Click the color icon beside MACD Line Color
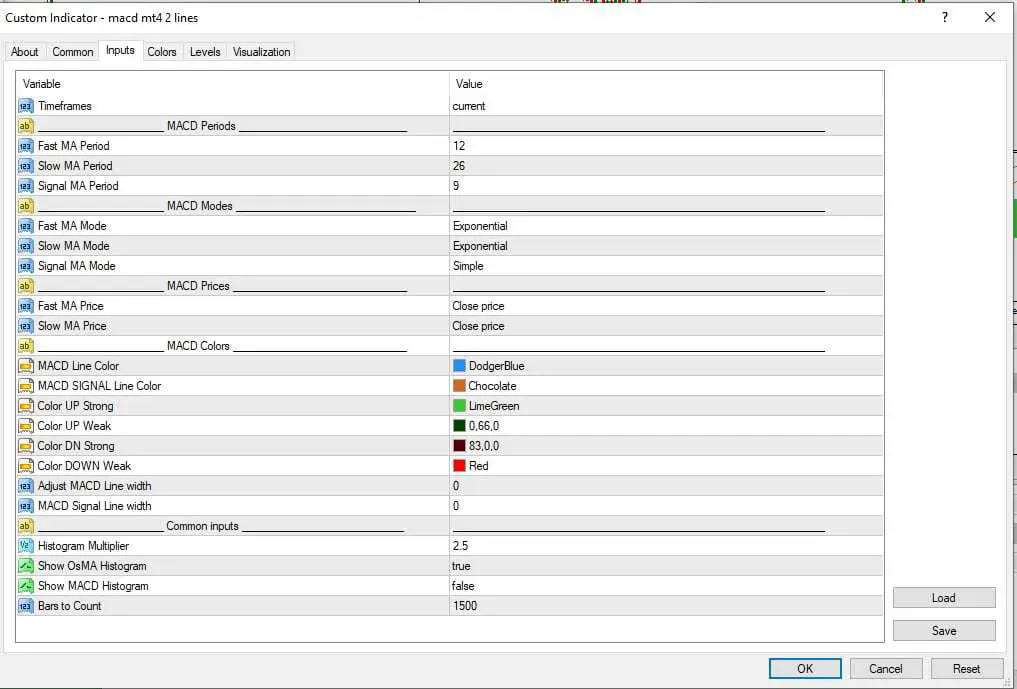 click(25, 366)
